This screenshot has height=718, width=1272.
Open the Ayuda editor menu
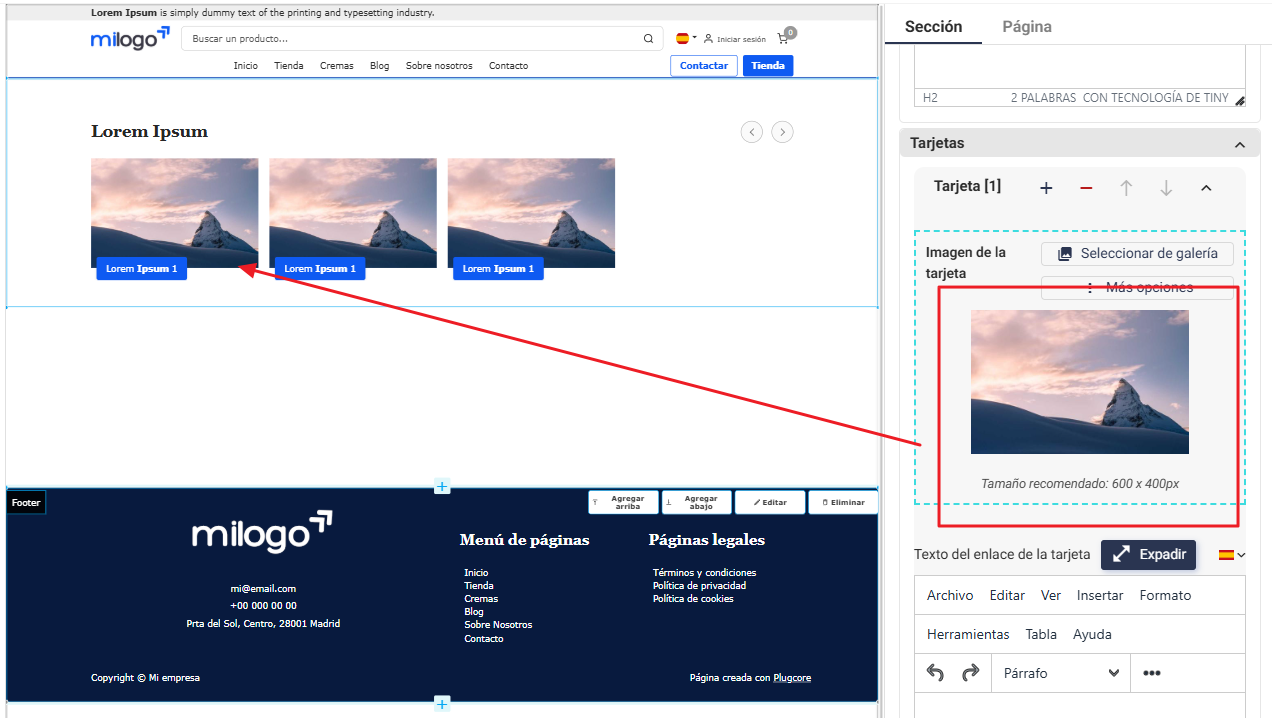pos(1092,634)
